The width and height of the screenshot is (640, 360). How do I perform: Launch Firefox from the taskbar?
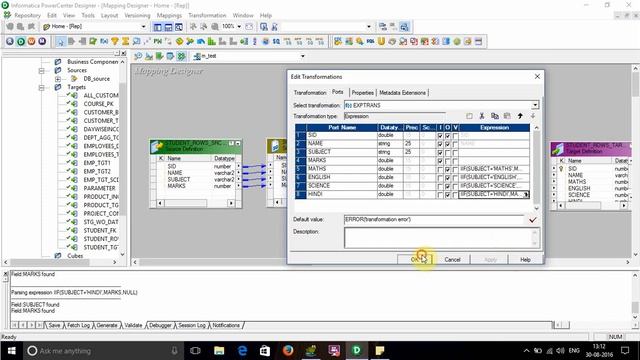[288, 351]
